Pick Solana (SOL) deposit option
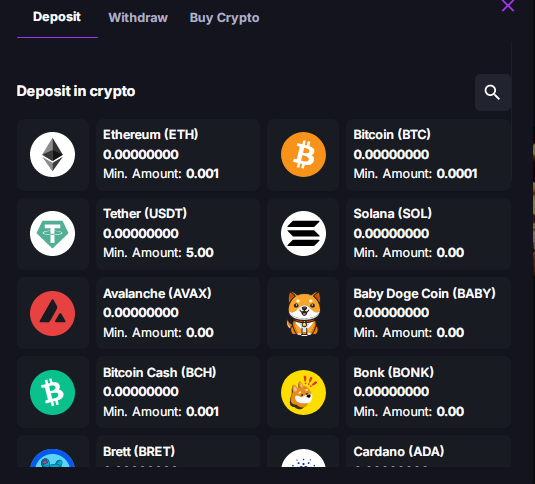This screenshot has height=484, width=535. pos(429,234)
